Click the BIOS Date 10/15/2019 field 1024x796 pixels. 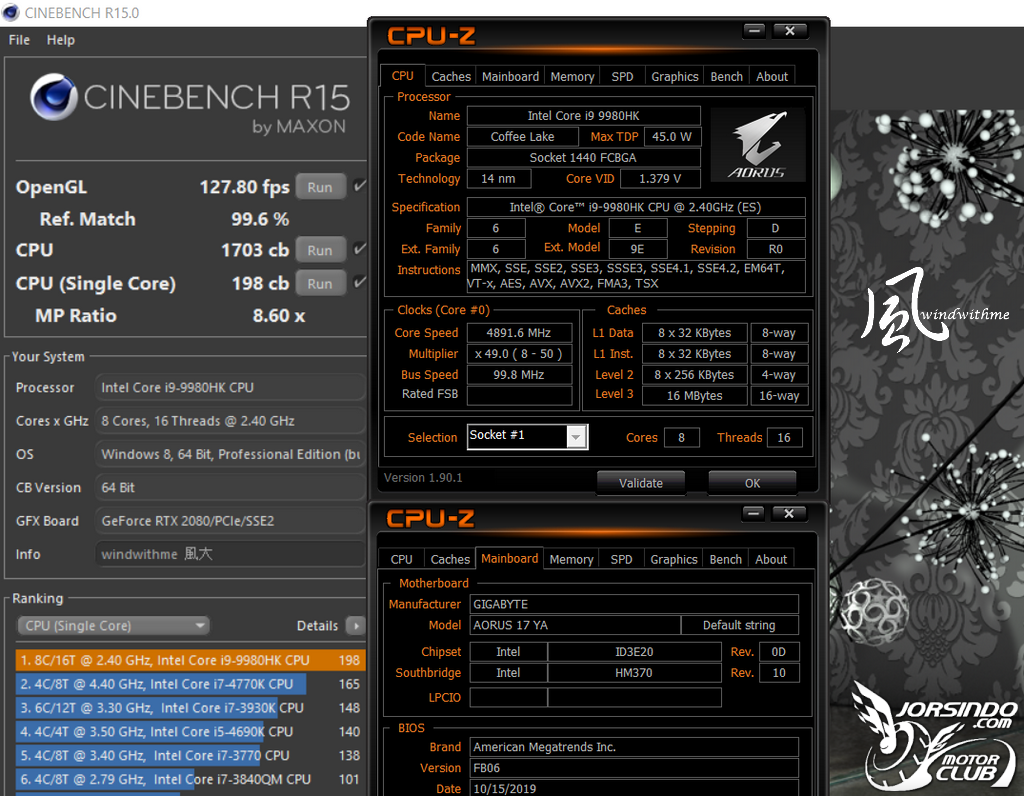[x=634, y=788]
